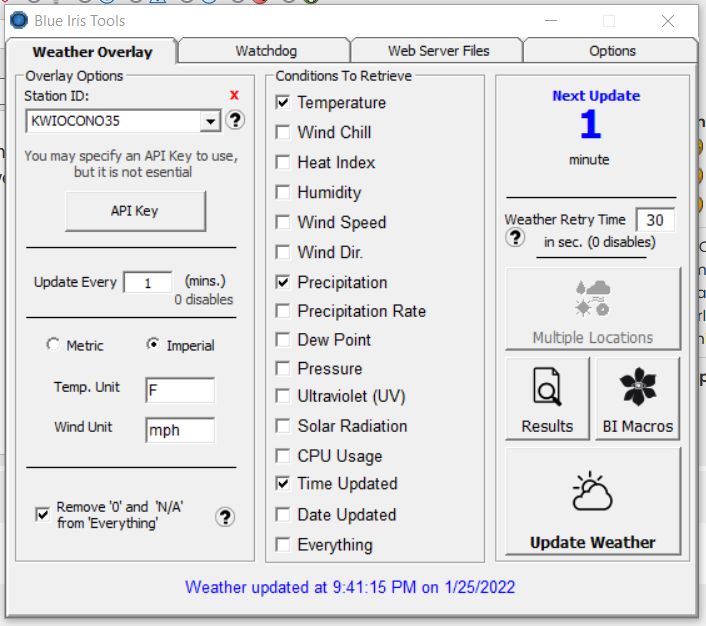Image resolution: width=706 pixels, height=626 pixels.
Task: Enable Precipitation Rate checkbox
Action: coord(282,311)
